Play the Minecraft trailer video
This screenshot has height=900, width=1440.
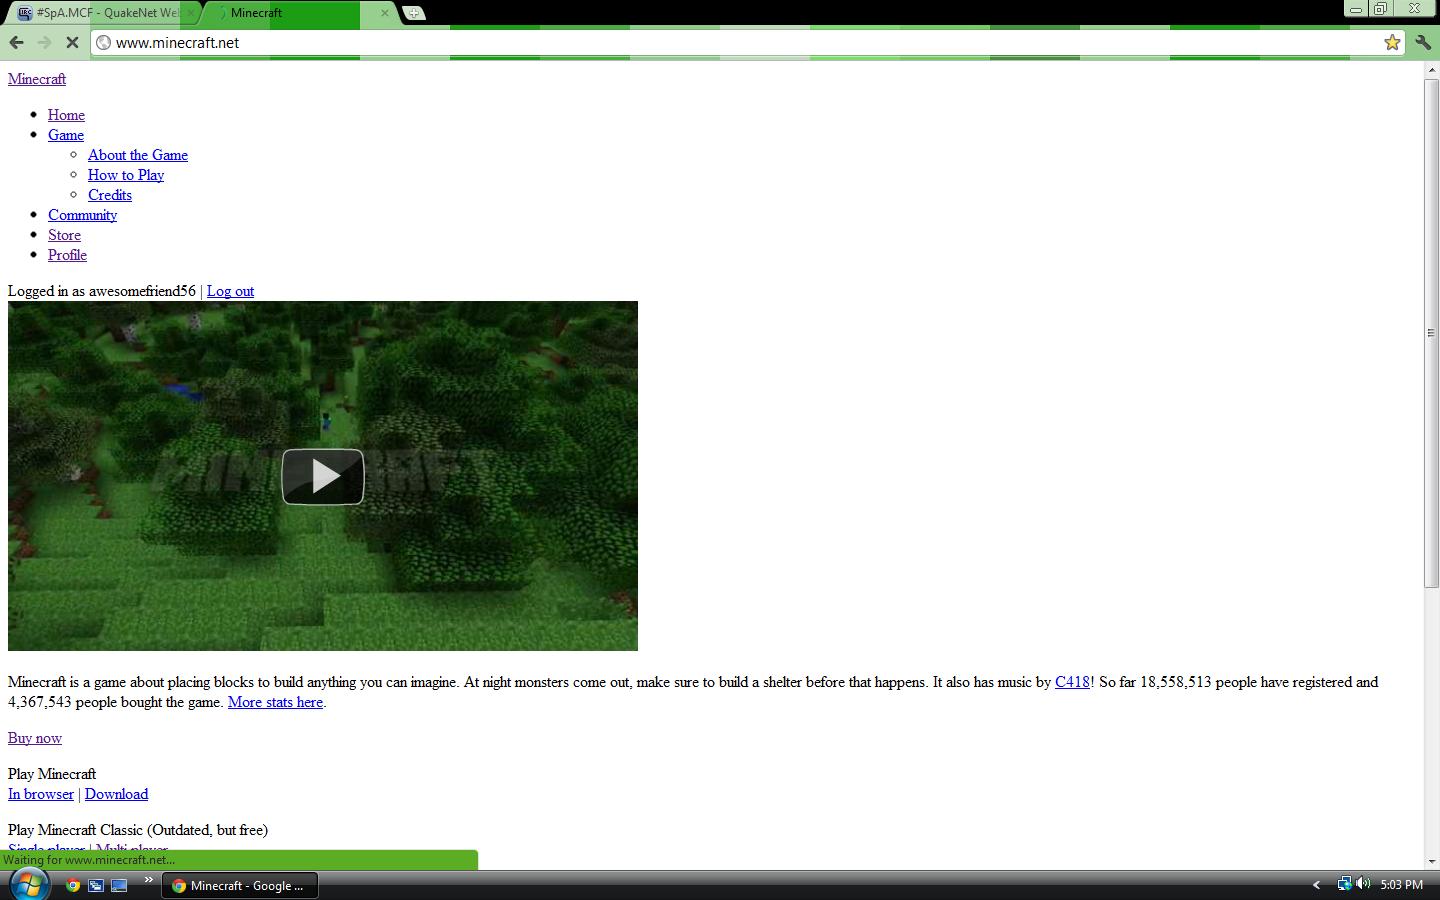point(322,476)
